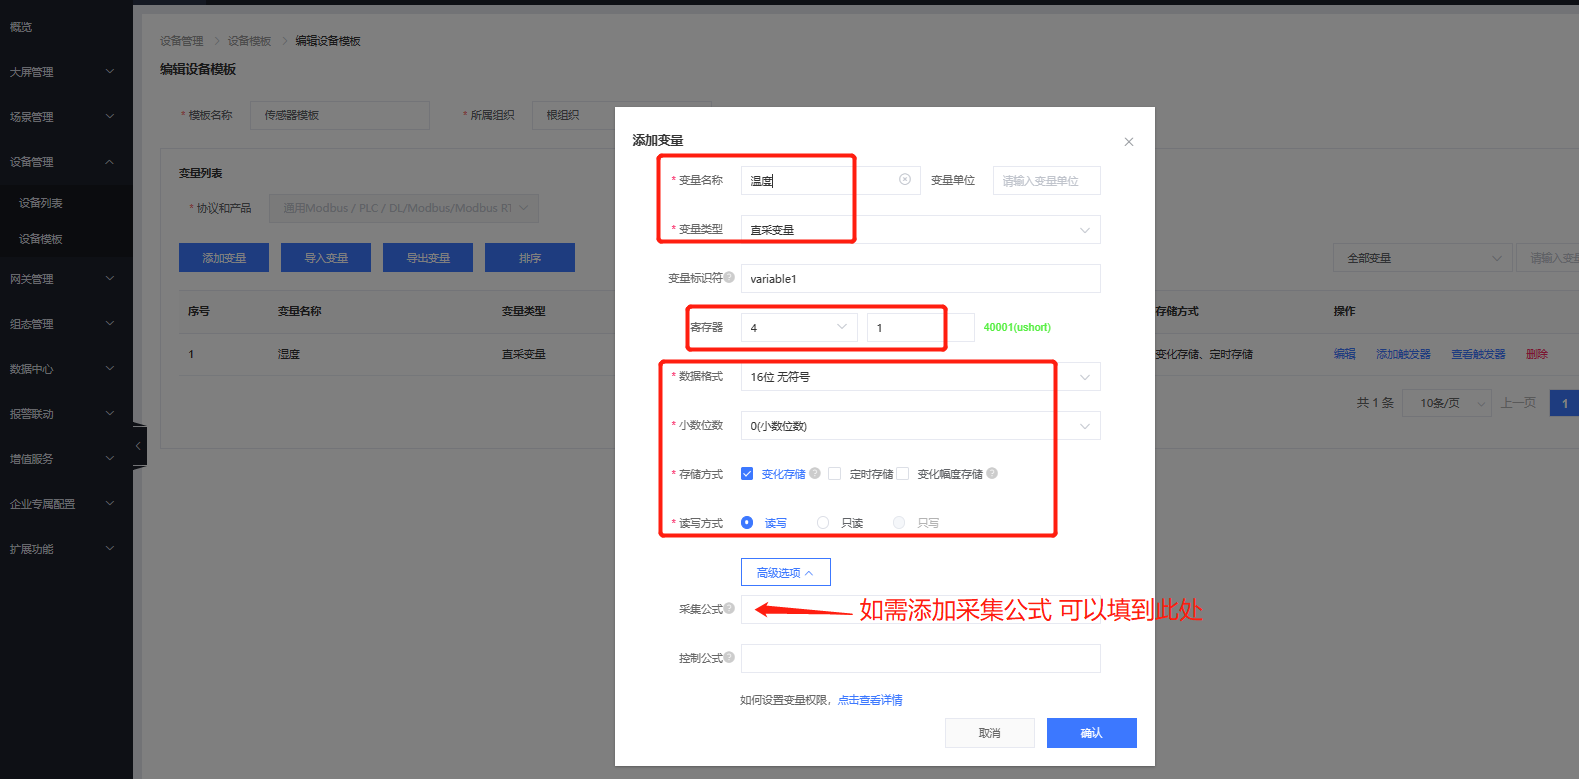
Task: Click the help icon beside 变量标识符
Action: point(729,277)
